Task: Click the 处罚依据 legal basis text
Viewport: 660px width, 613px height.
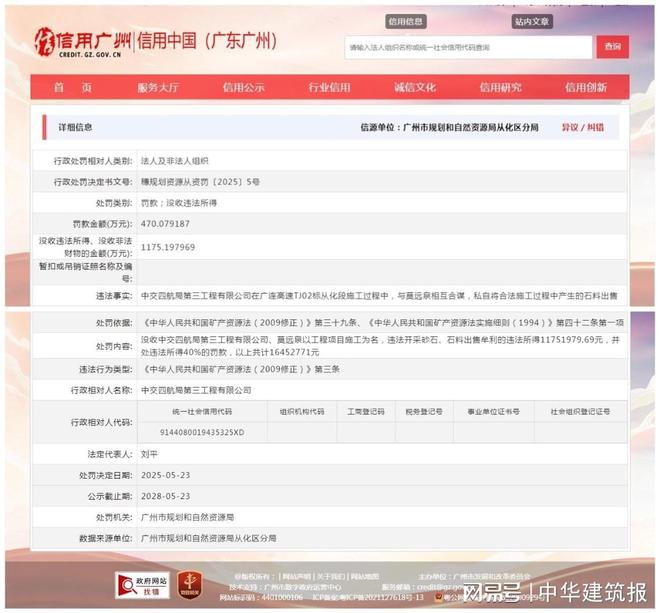Action: coord(382,323)
